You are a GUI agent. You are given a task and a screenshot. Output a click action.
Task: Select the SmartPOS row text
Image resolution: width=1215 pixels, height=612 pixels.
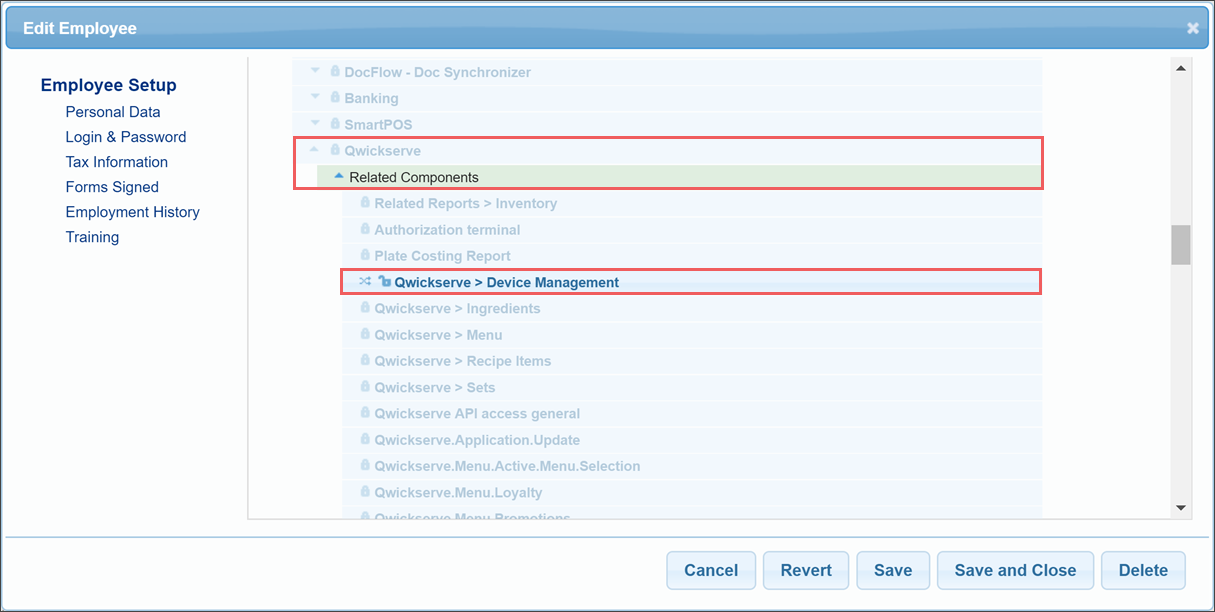[378, 124]
